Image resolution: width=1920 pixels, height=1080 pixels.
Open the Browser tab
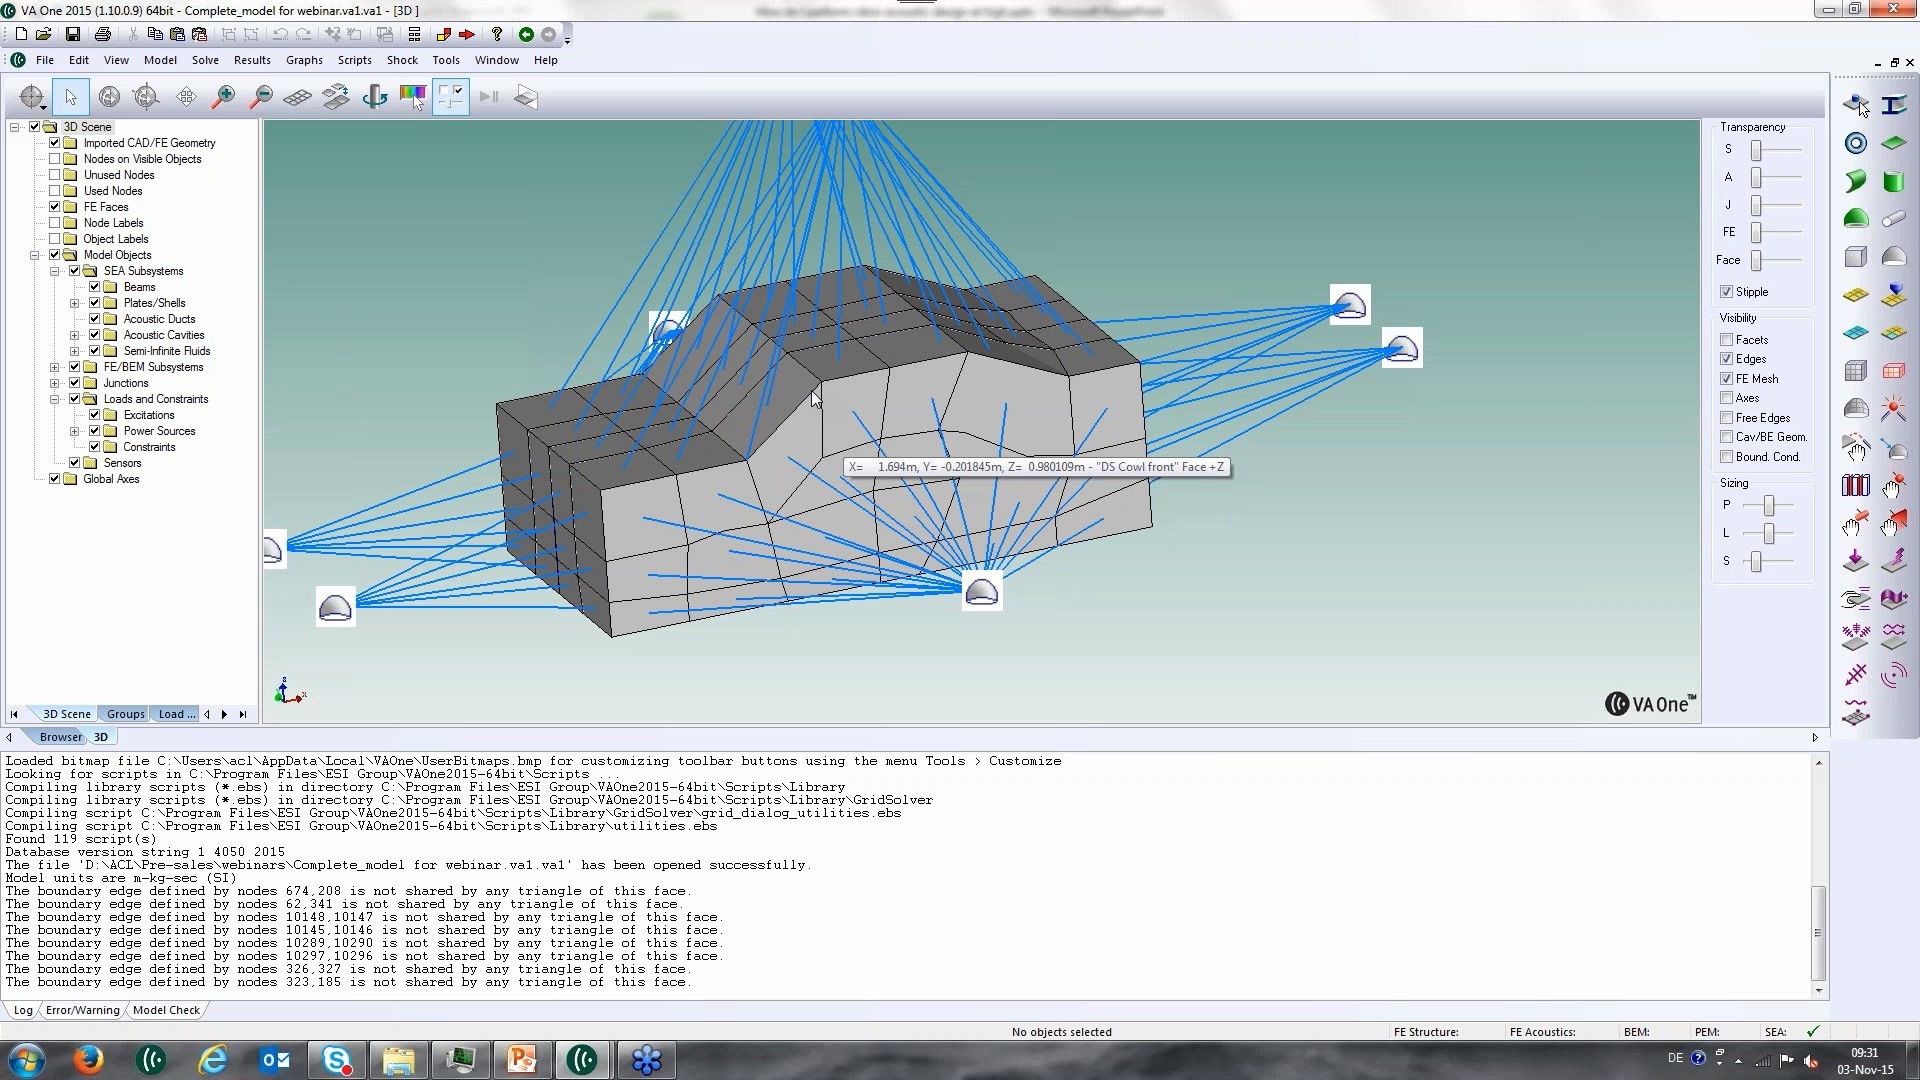61,737
